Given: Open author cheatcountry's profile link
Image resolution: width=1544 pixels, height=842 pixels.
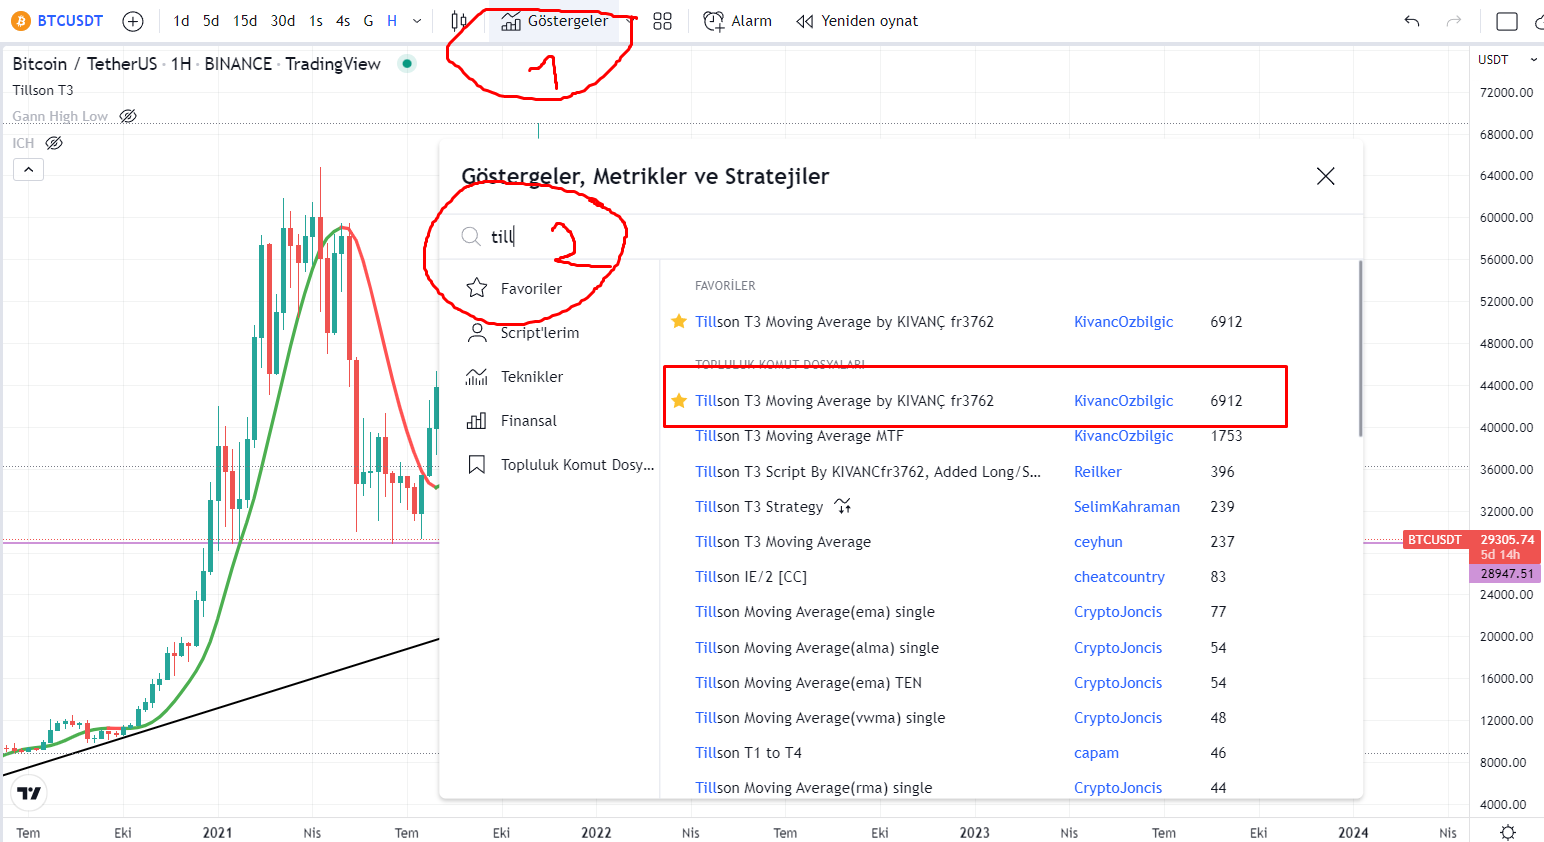Looking at the screenshot, I should click(x=1119, y=576).
